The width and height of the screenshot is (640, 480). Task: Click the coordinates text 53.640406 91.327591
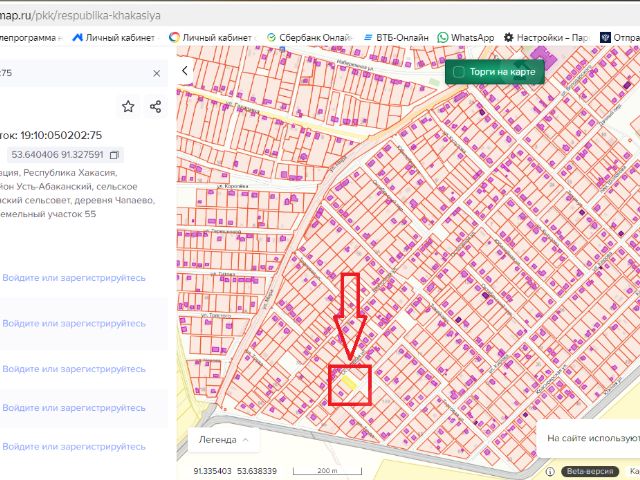pyautogui.click(x=57, y=155)
